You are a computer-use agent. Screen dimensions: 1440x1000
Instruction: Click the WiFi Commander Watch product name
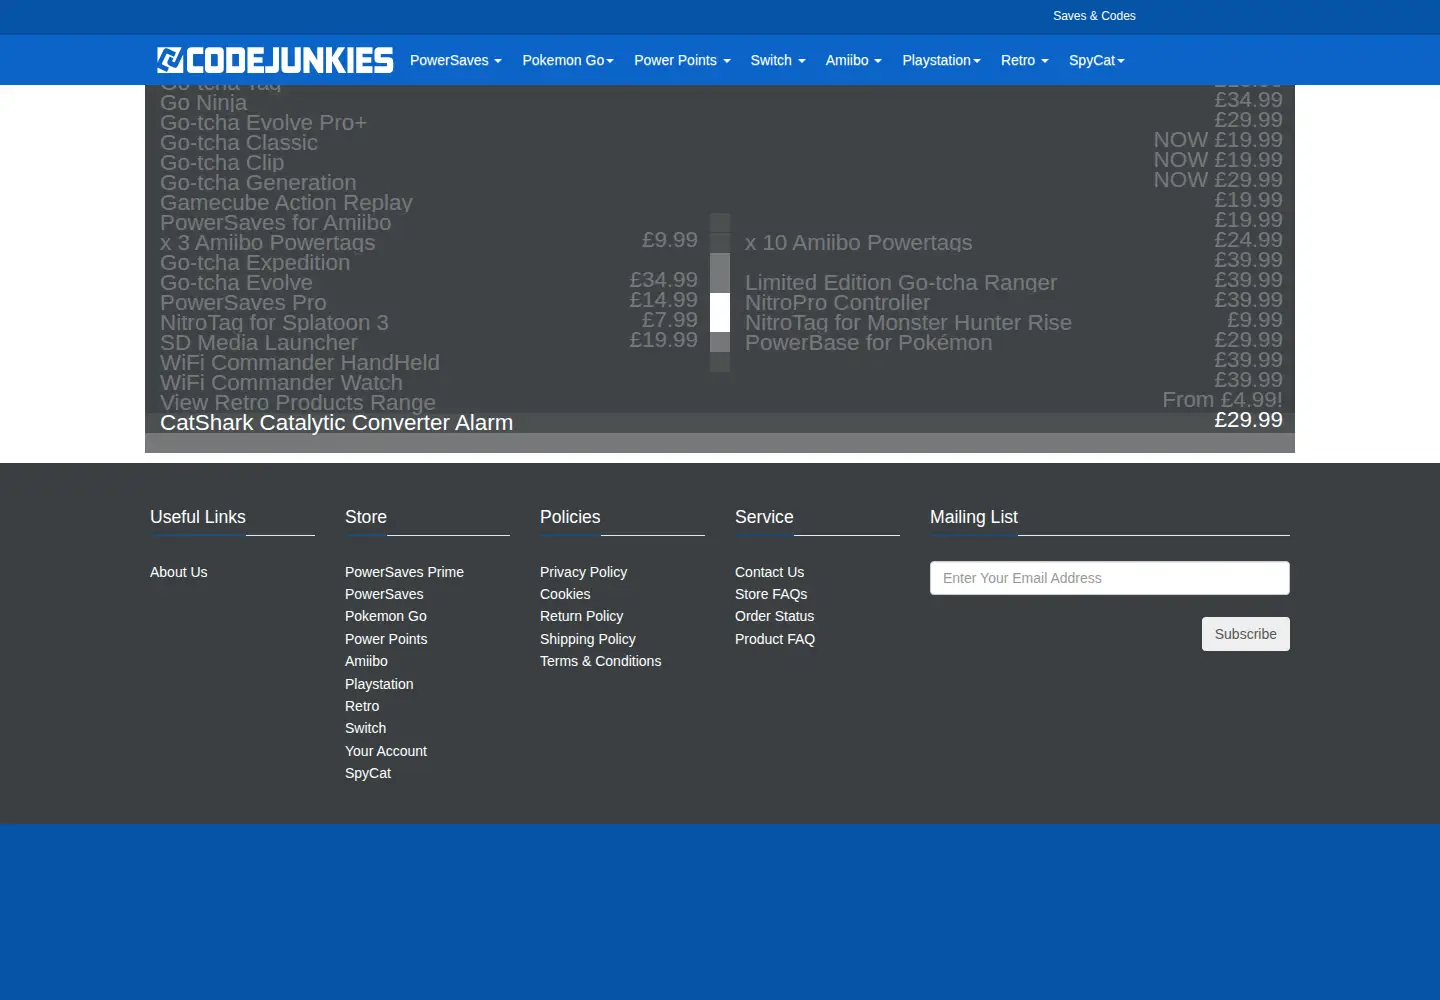point(281,383)
